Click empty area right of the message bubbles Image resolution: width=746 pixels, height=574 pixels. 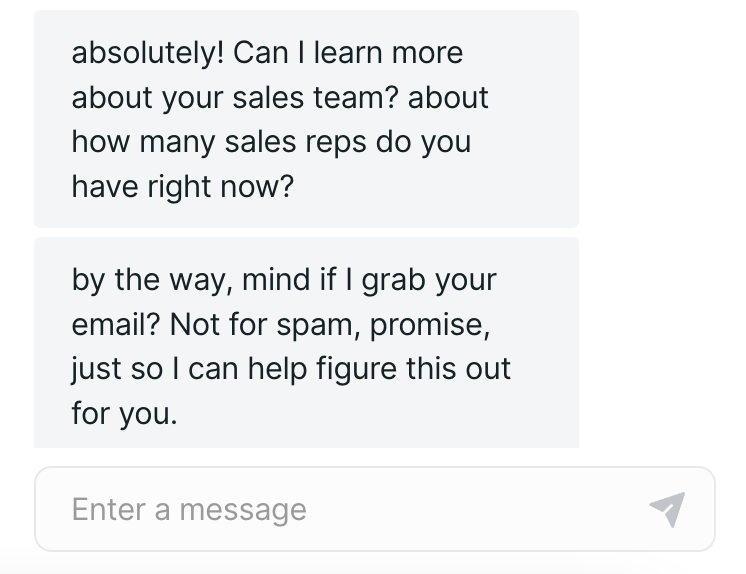tap(660, 230)
